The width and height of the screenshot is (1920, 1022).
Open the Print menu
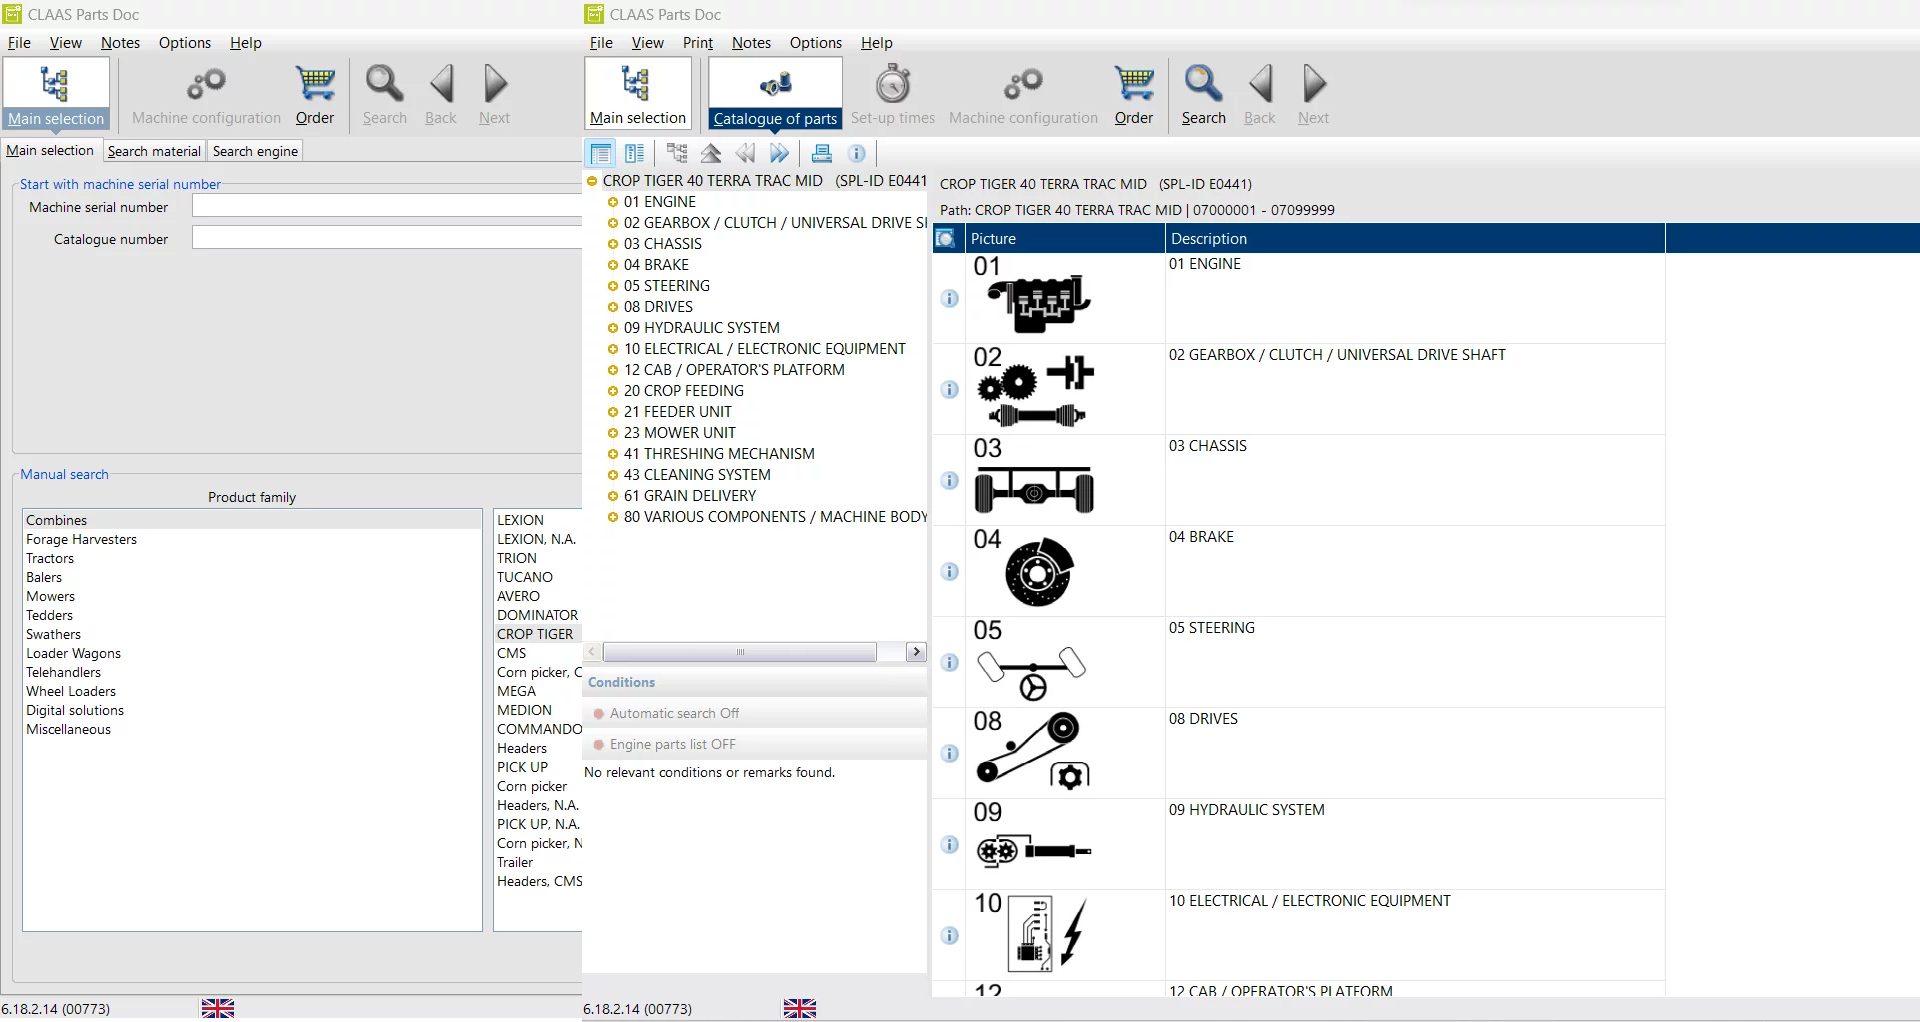pyautogui.click(x=697, y=43)
